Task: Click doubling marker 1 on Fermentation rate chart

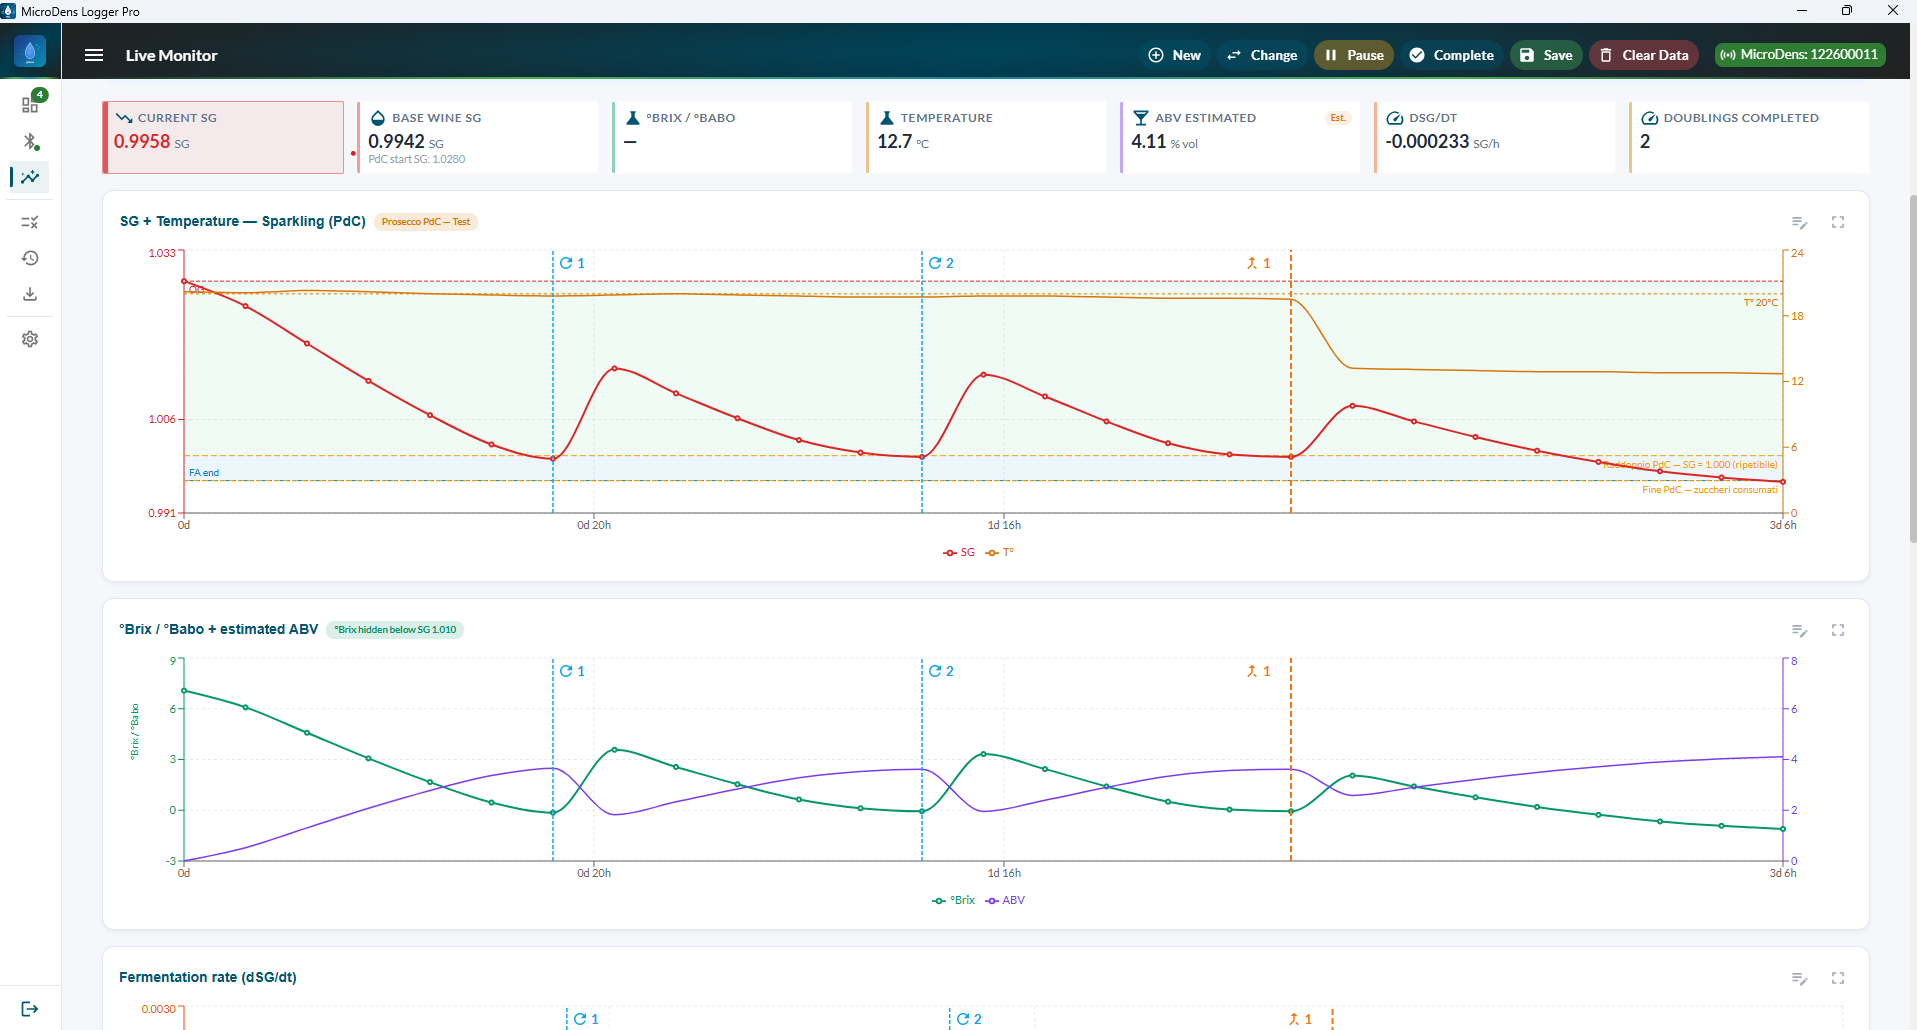Action: tap(586, 1019)
